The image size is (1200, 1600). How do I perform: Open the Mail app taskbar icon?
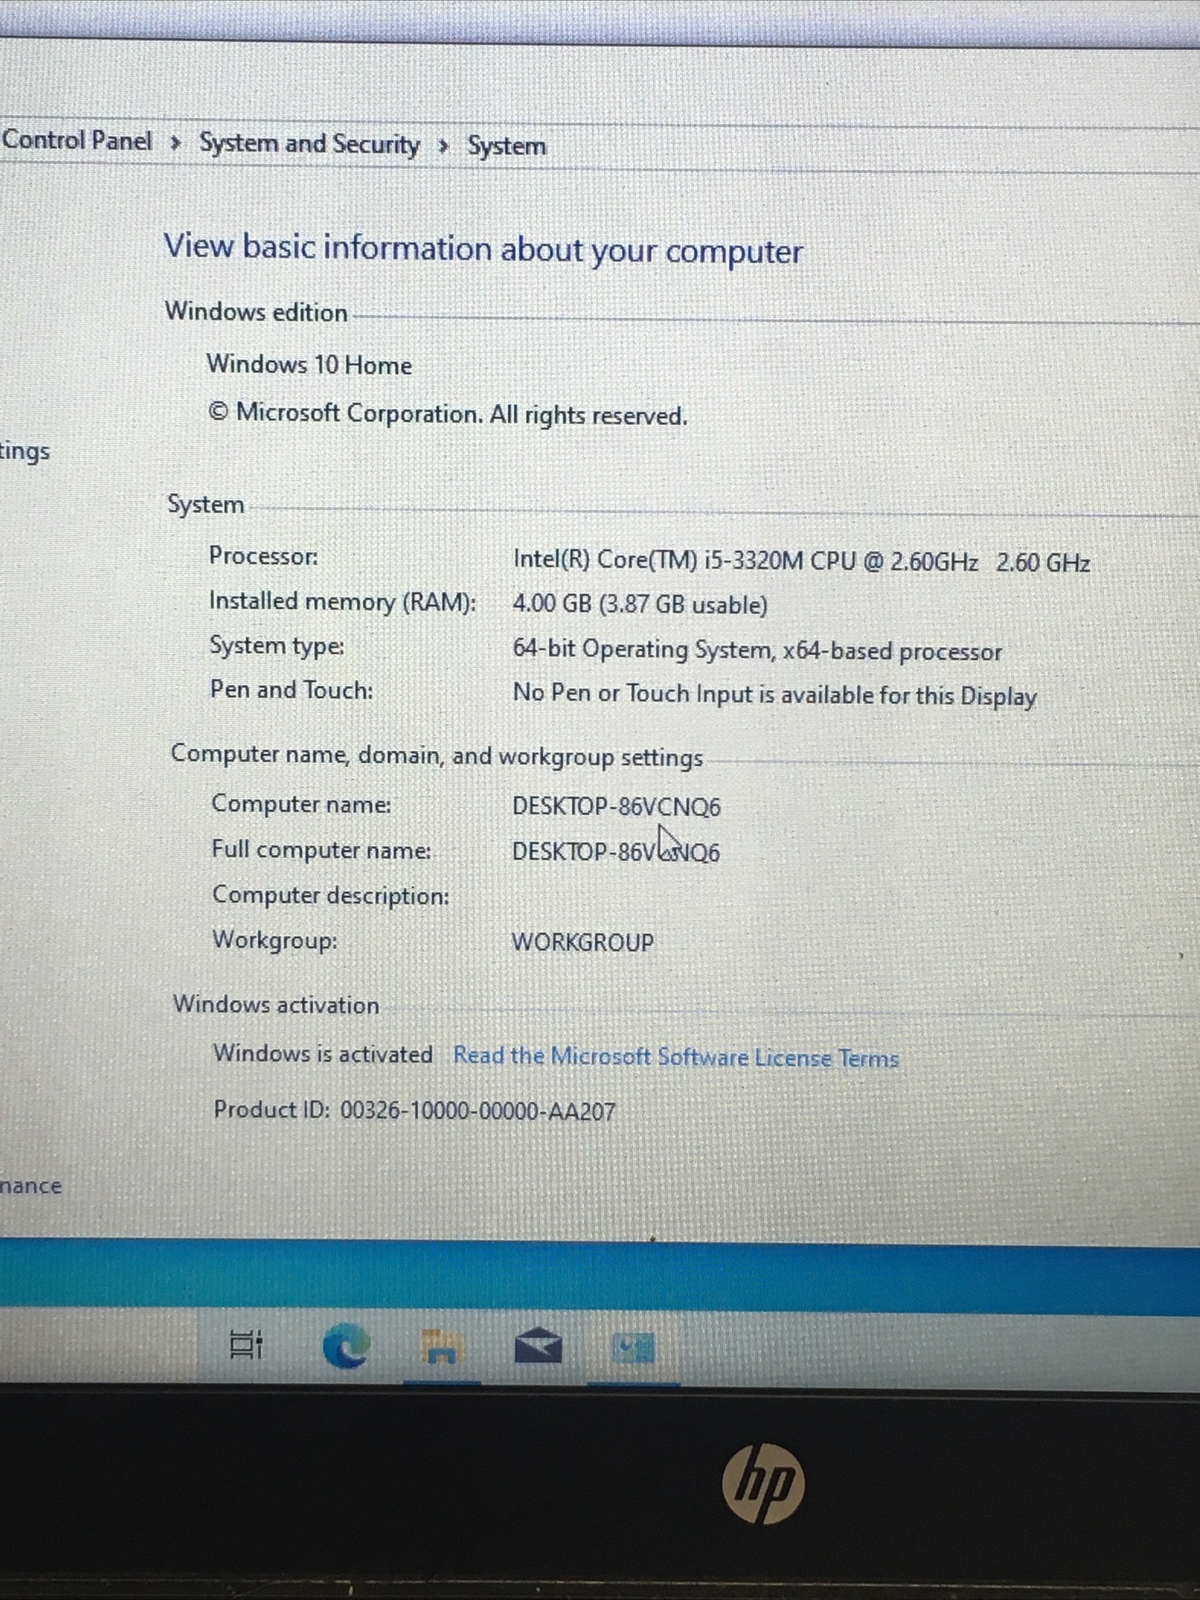pos(537,1346)
